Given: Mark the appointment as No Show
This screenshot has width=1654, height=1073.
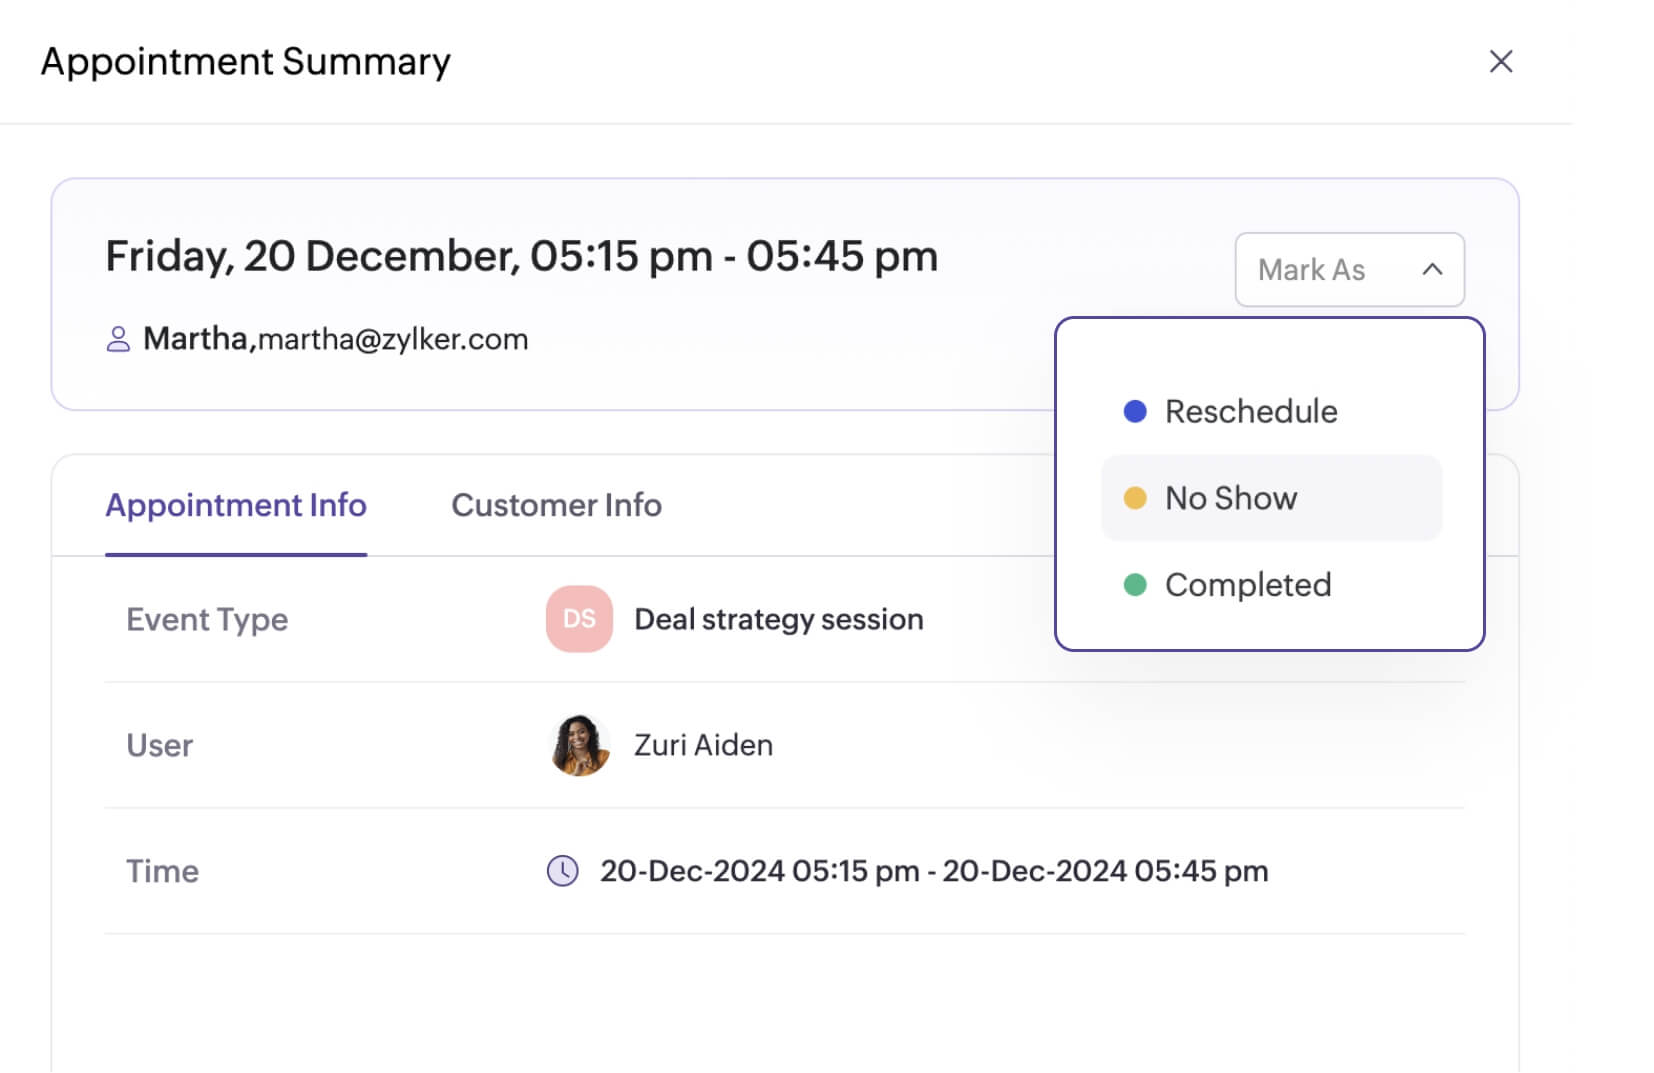Looking at the screenshot, I should coord(1231,498).
